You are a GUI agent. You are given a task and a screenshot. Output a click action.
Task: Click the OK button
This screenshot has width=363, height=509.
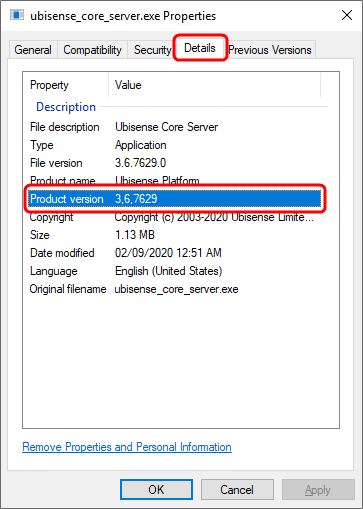click(156, 490)
